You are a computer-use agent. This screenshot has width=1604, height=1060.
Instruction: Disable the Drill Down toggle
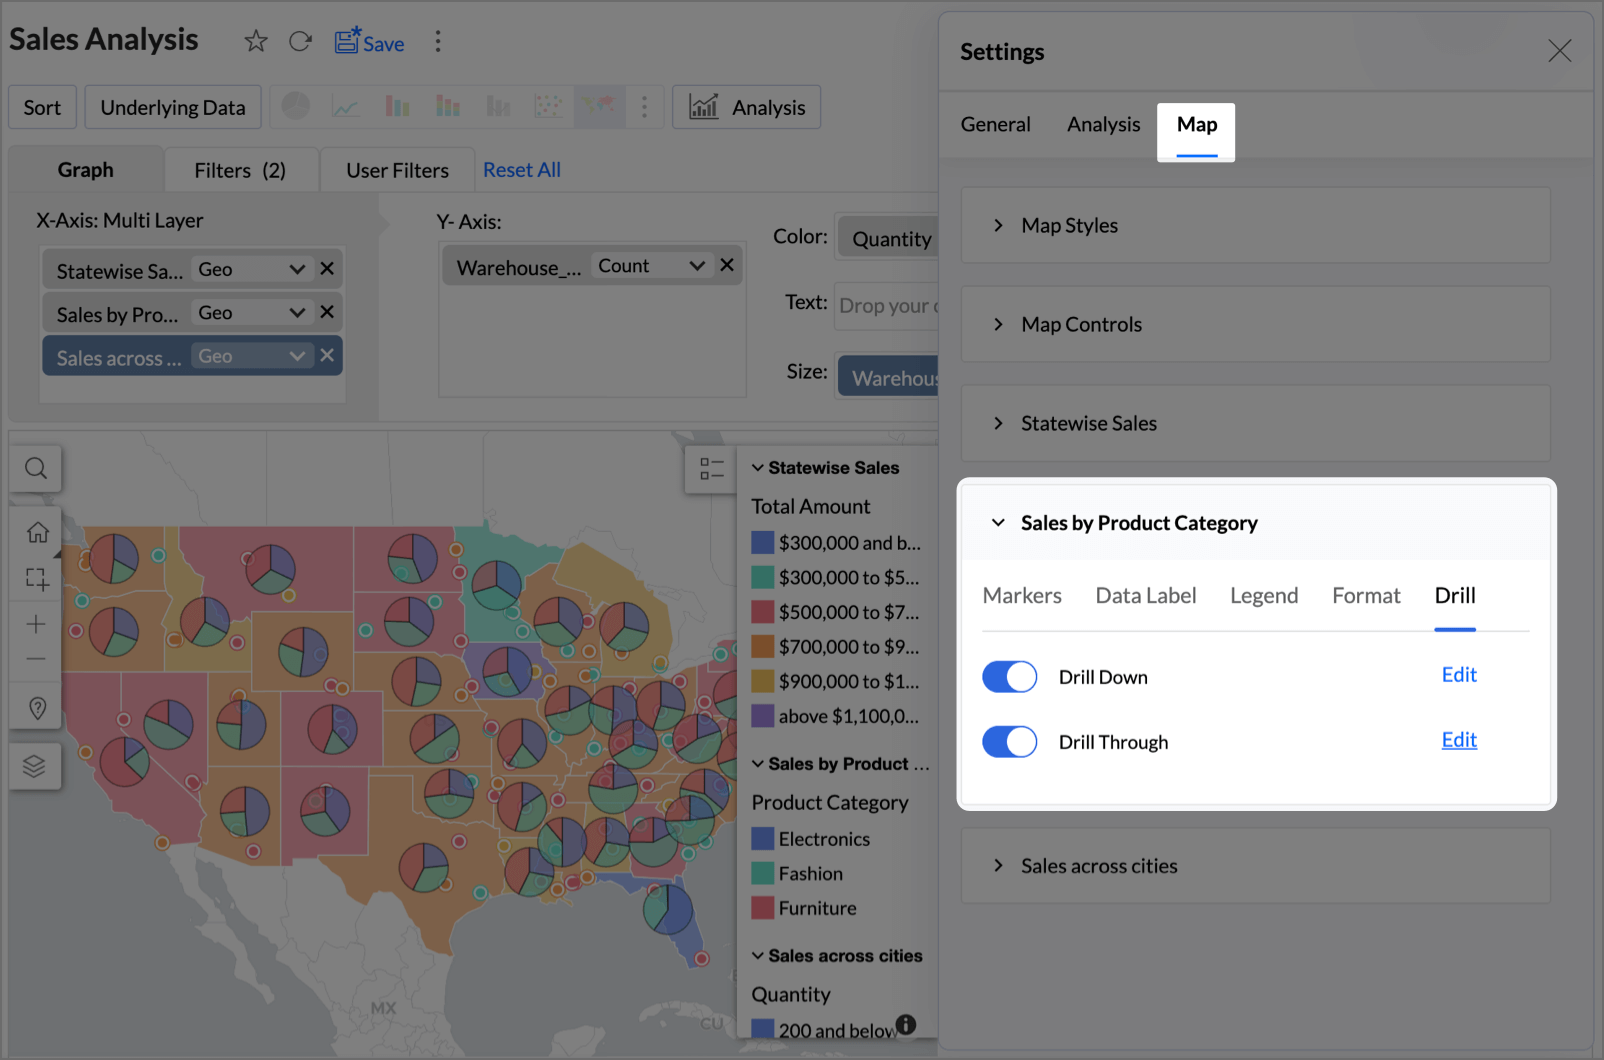(1009, 677)
